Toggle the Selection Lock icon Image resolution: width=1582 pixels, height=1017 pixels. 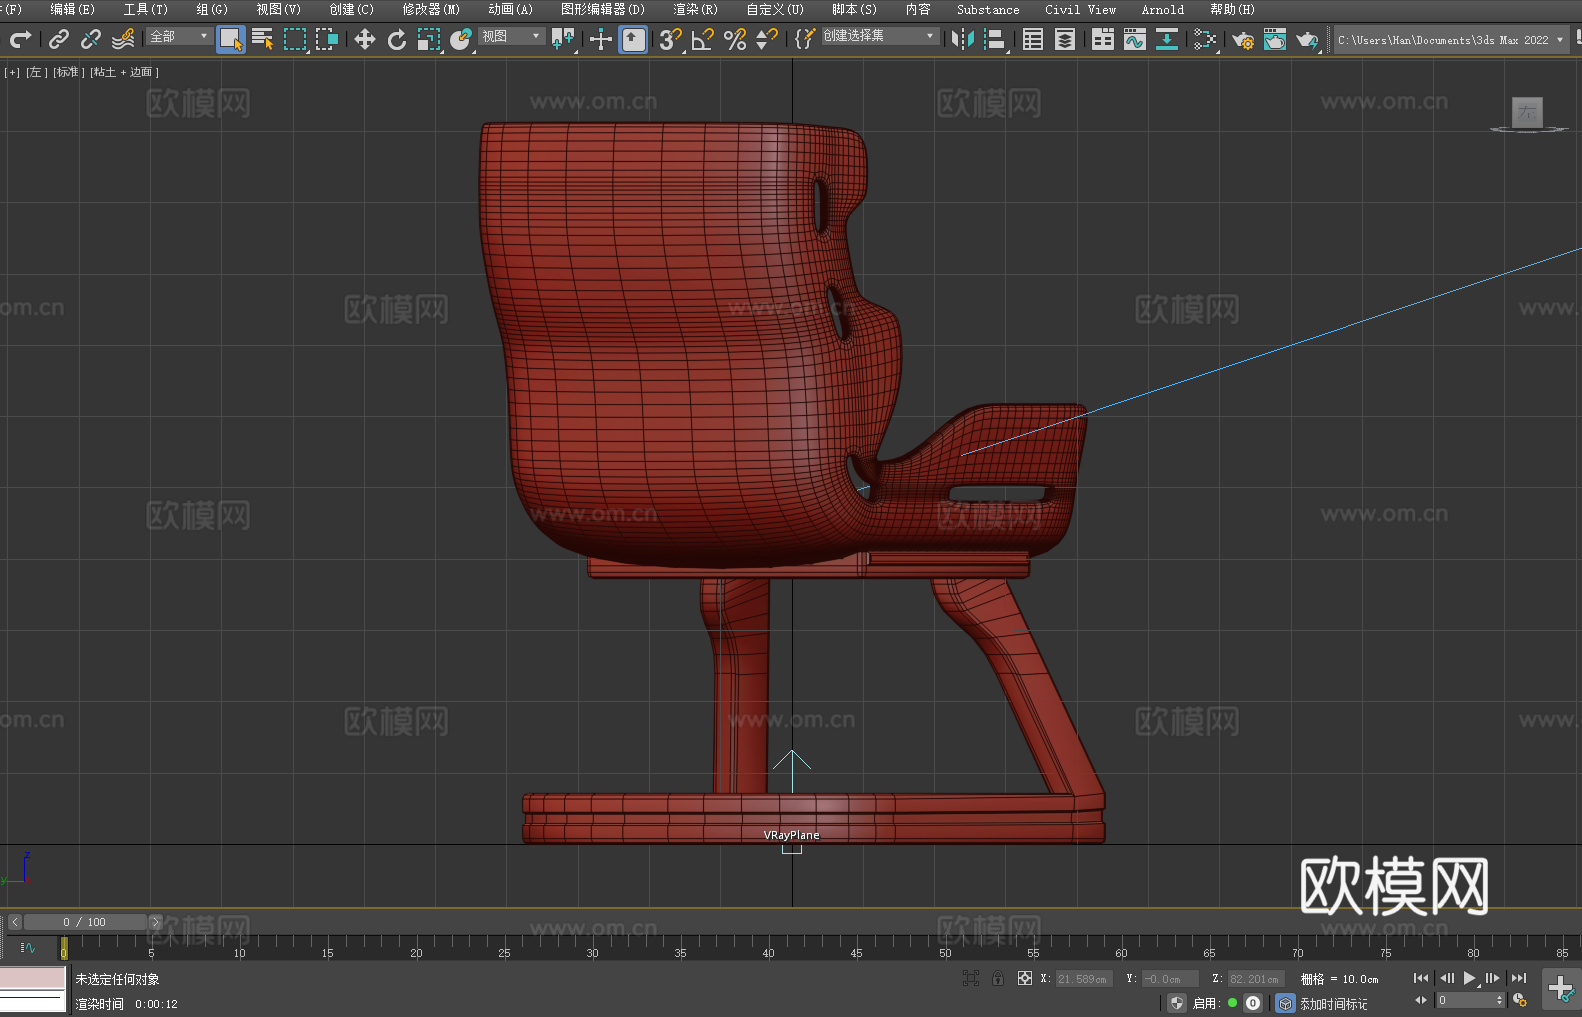tap(998, 978)
